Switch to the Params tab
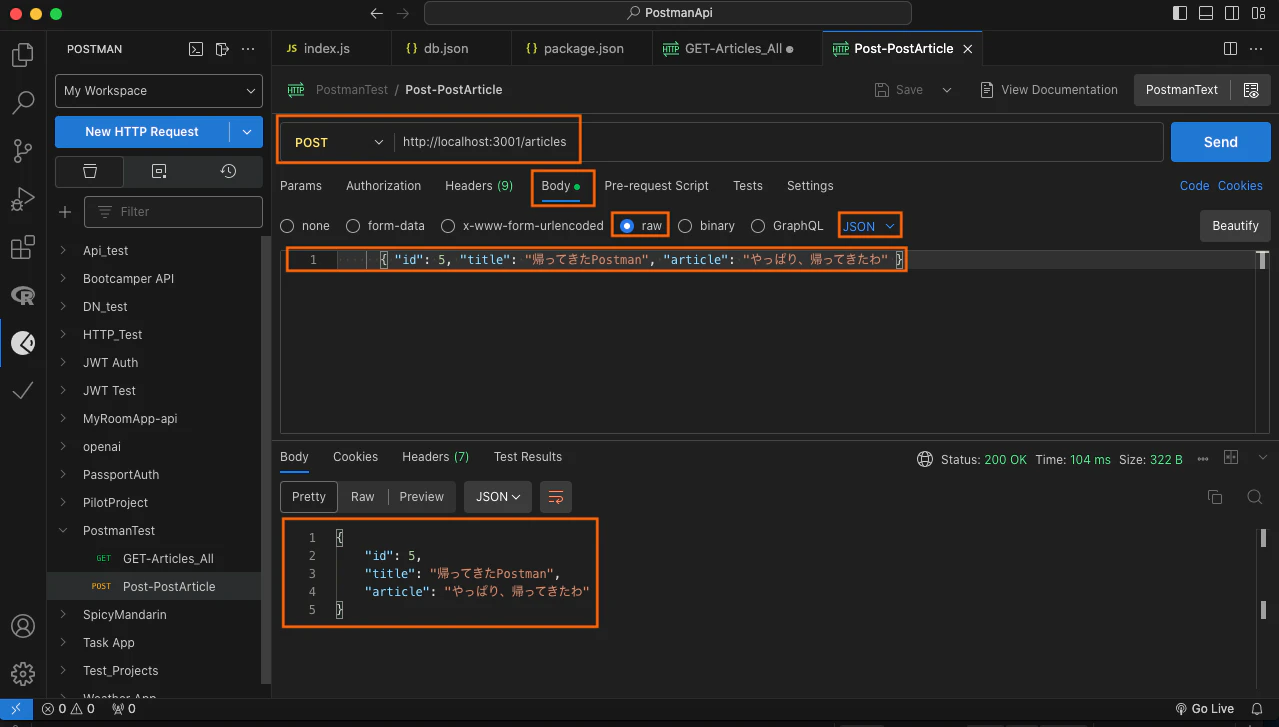Image resolution: width=1279 pixels, height=727 pixels. pos(301,186)
